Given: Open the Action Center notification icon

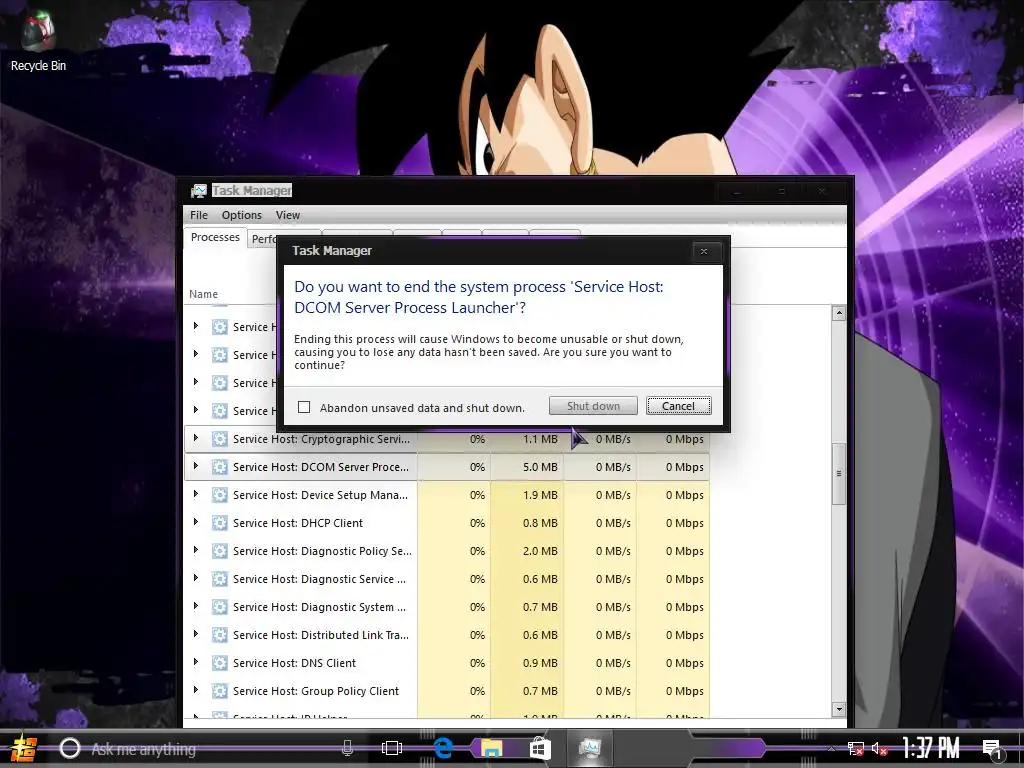Looking at the screenshot, I should [x=992, y=749].
